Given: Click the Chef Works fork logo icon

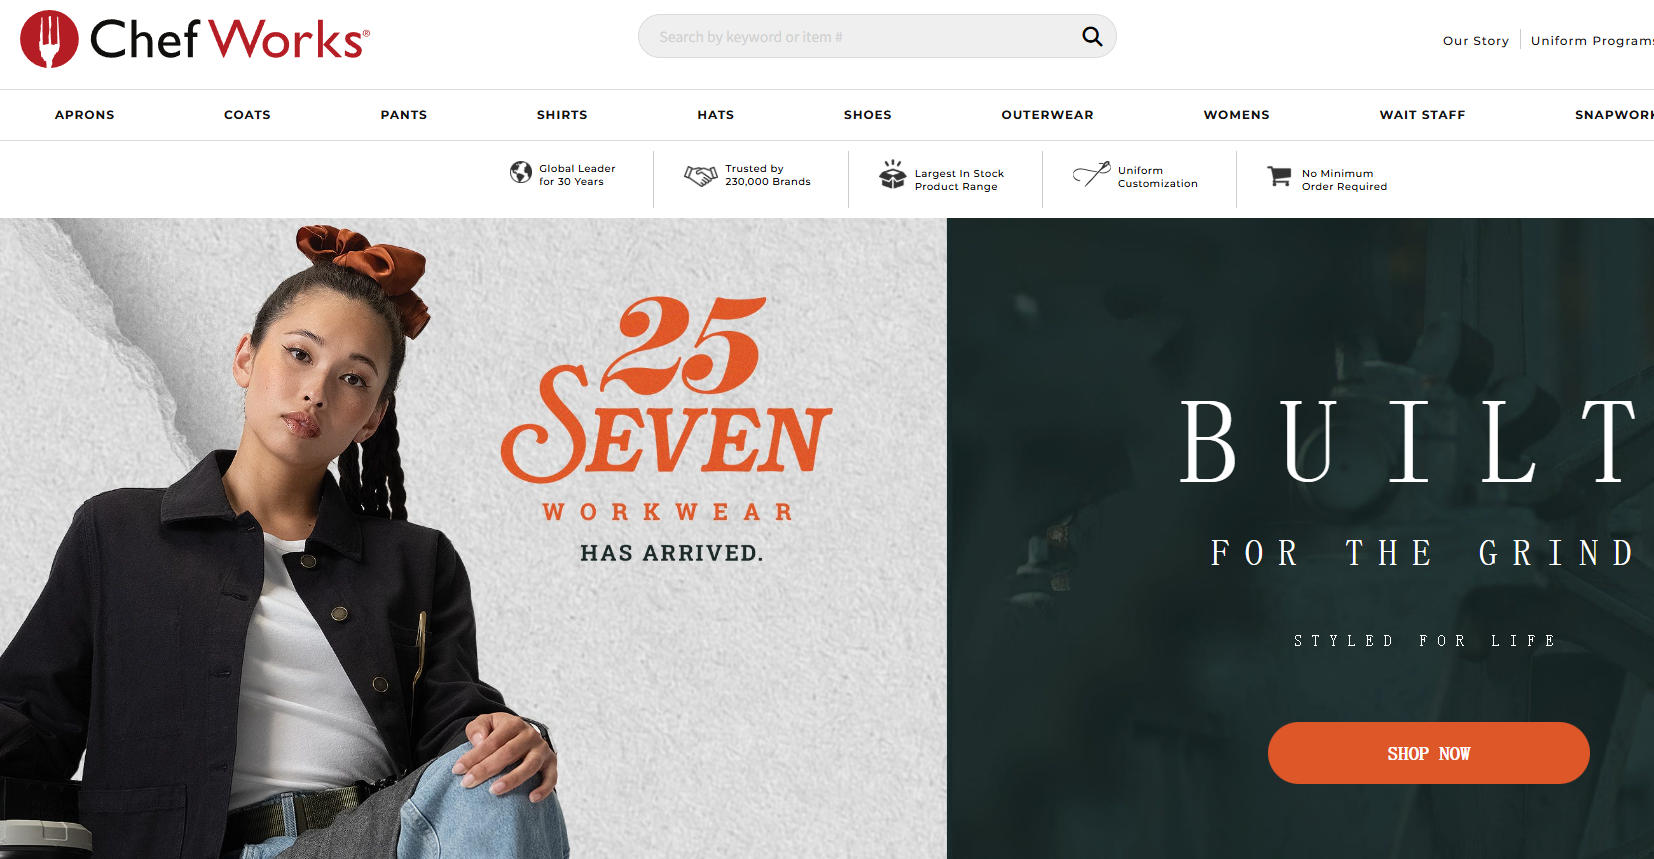Looking at the screenshot, I should 49,39.
